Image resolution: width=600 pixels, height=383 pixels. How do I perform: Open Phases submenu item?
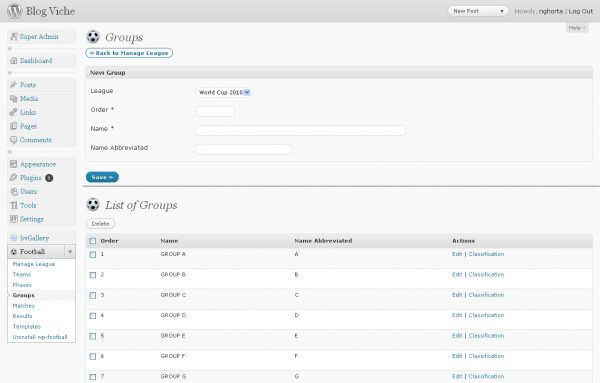tap(22, 285)
